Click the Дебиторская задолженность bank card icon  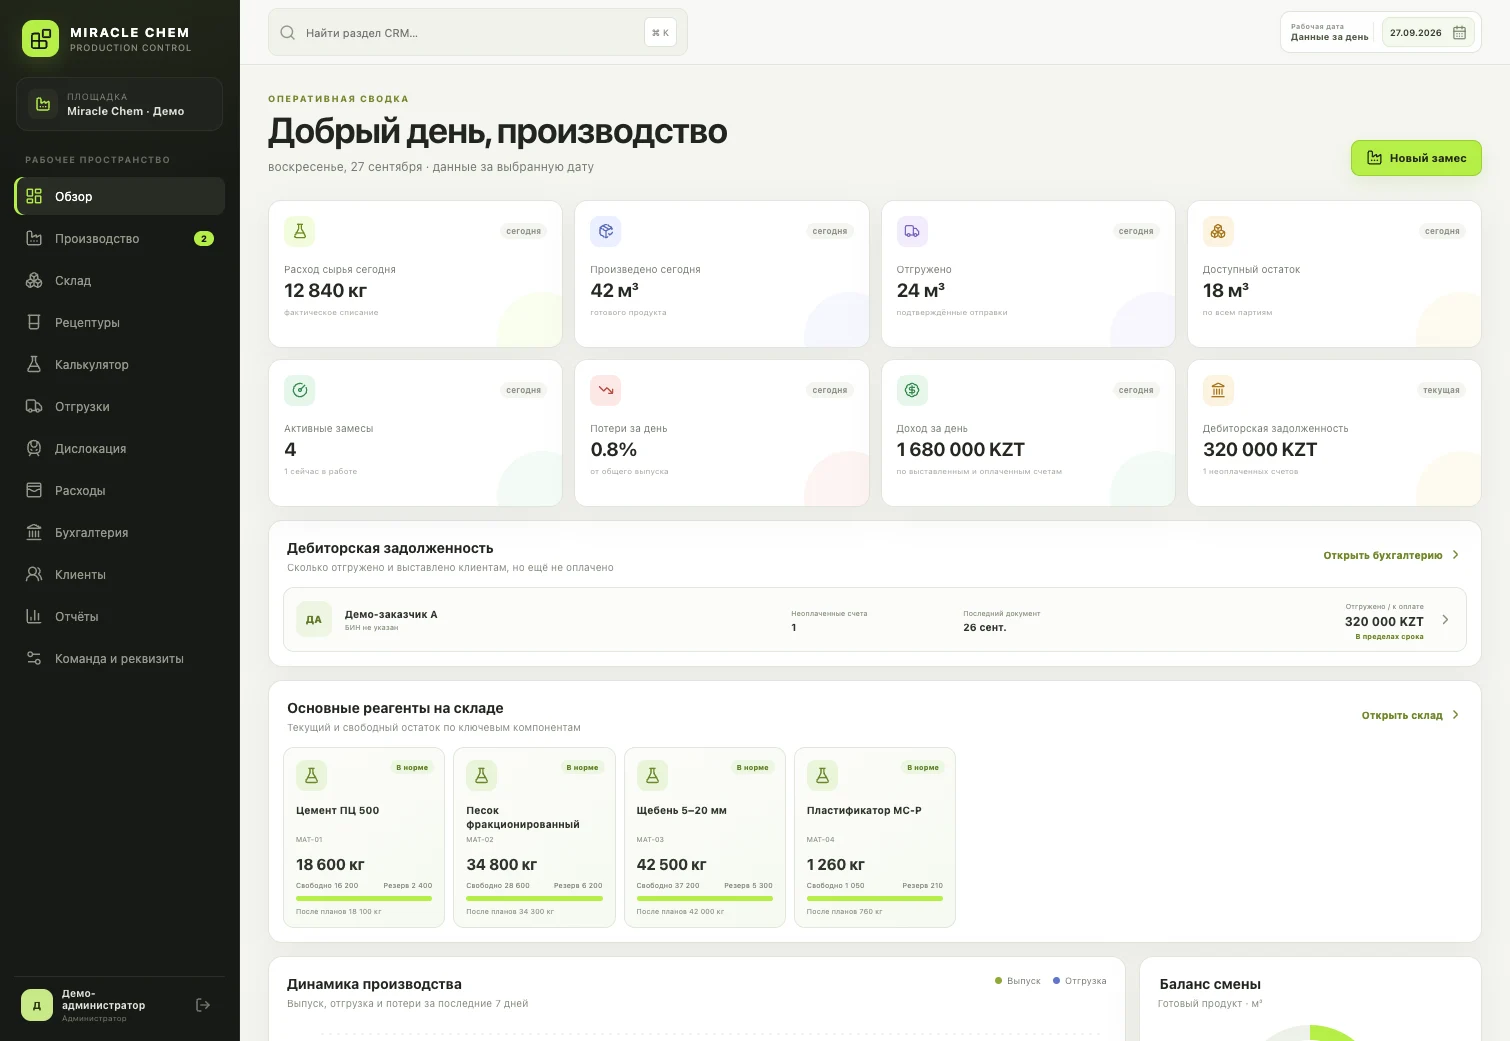tap(1218, 390)
